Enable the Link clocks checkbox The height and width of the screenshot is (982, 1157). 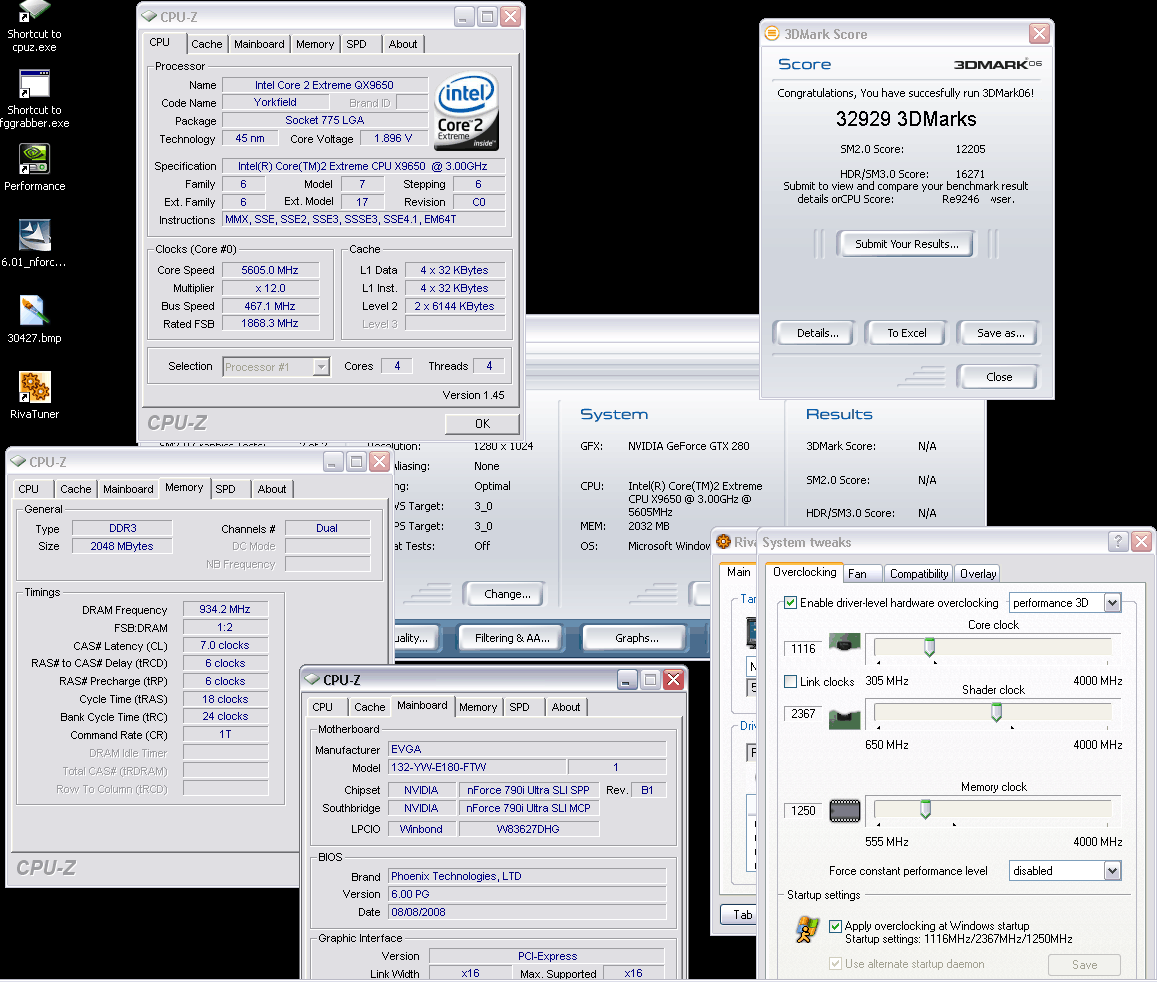coord(791,682)
